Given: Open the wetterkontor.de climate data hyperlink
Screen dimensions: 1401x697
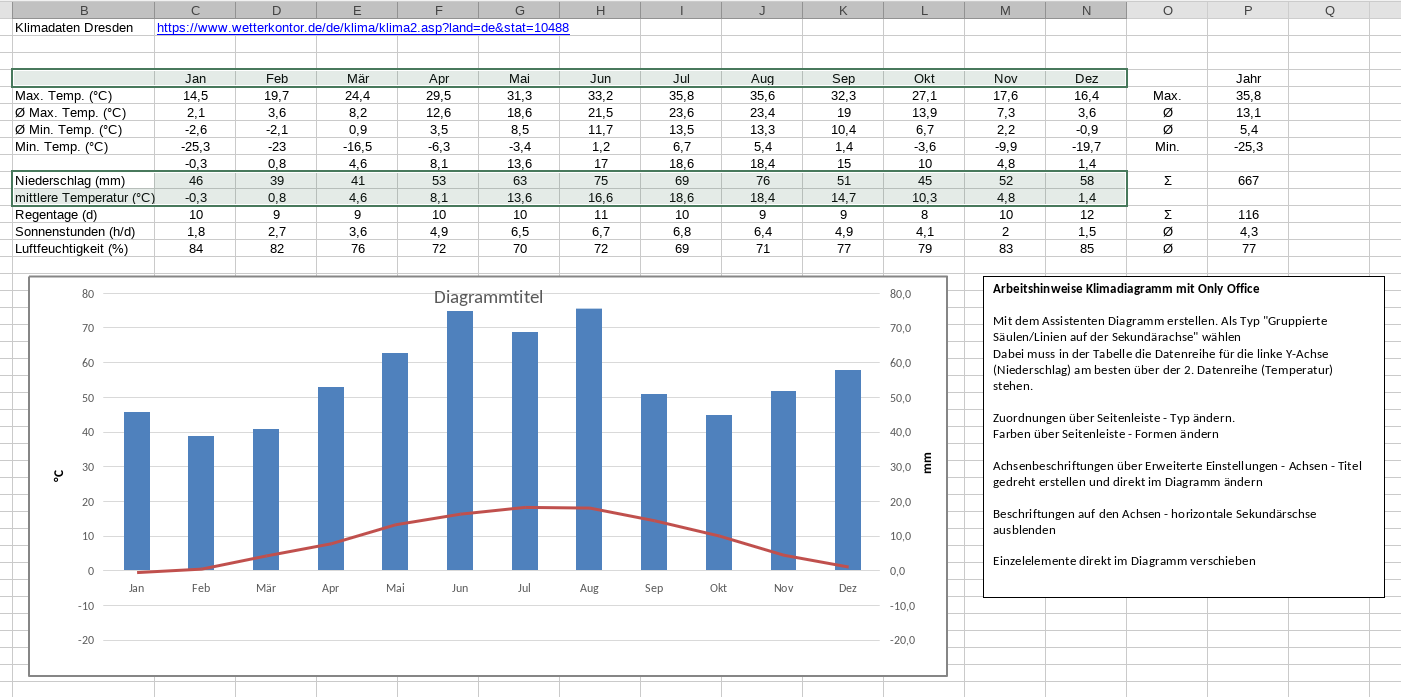Looking at the screenshot, I should point(362,28).
